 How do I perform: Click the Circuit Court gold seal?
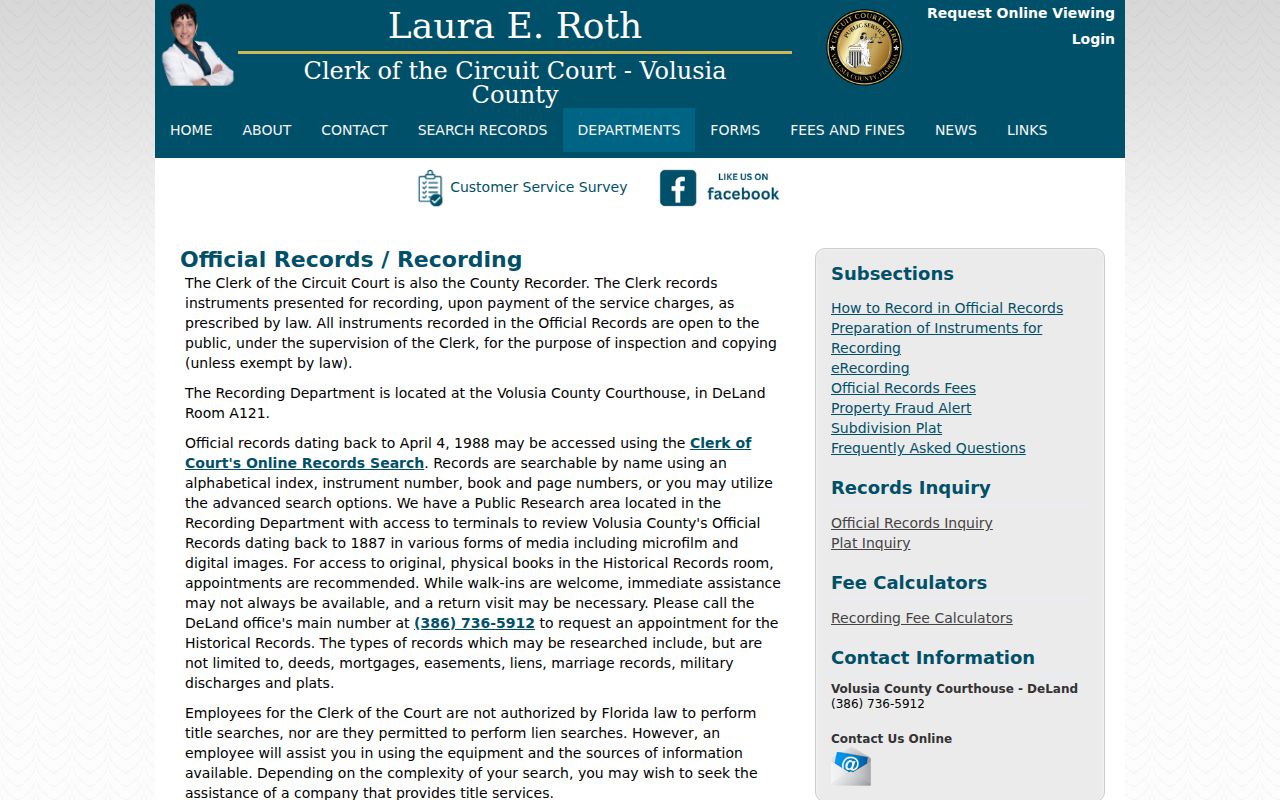point(865,47)
